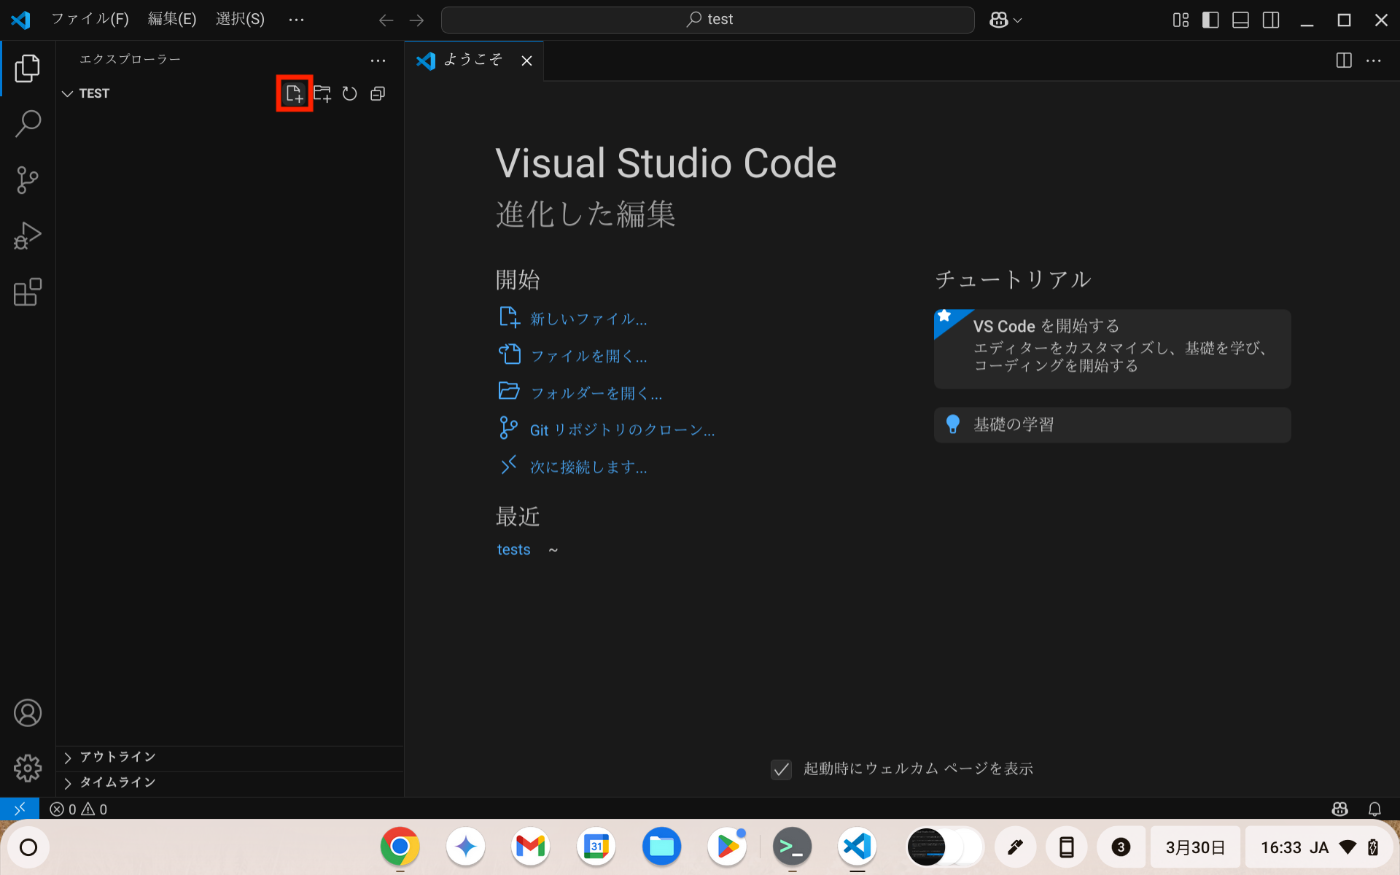
Task: Open Copilot status icon in status bar
Action: tap(1340, 809)
